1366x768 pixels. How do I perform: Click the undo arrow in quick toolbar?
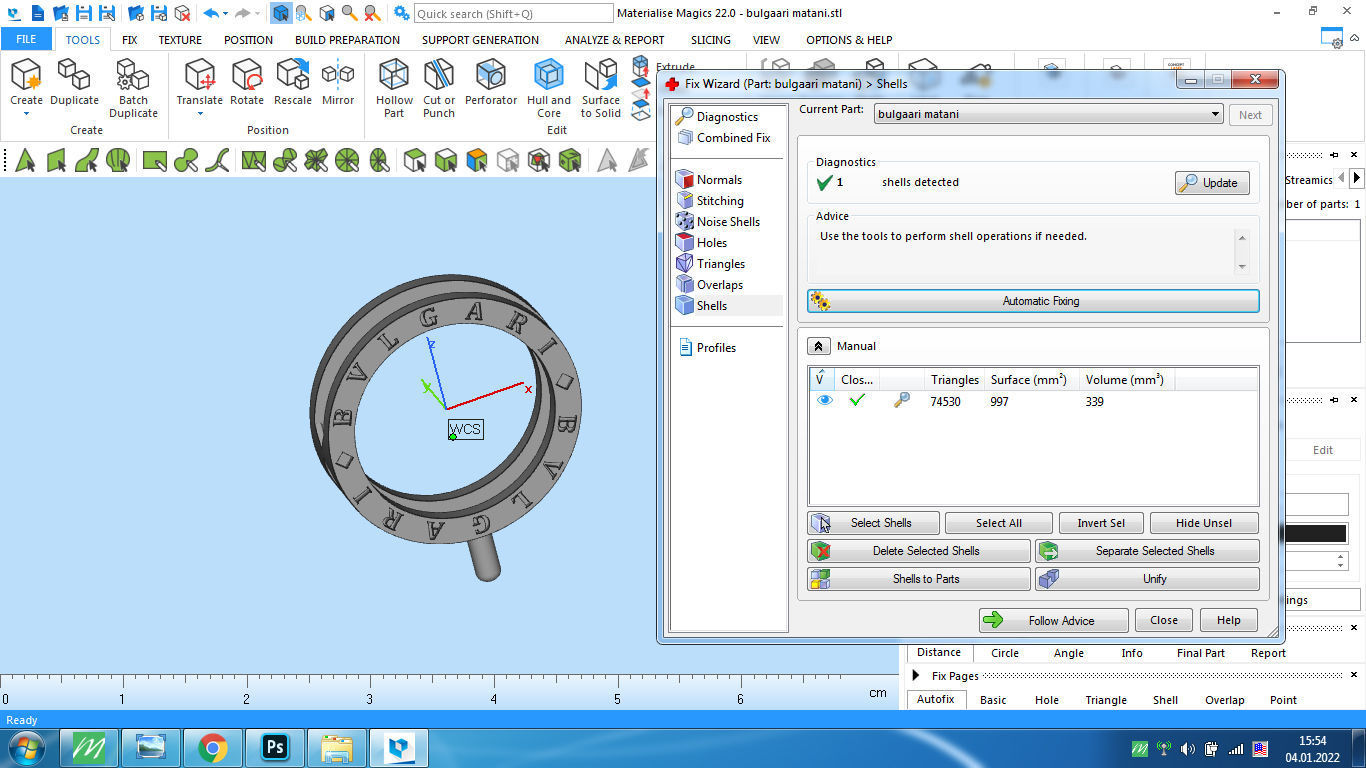(210, 13)
